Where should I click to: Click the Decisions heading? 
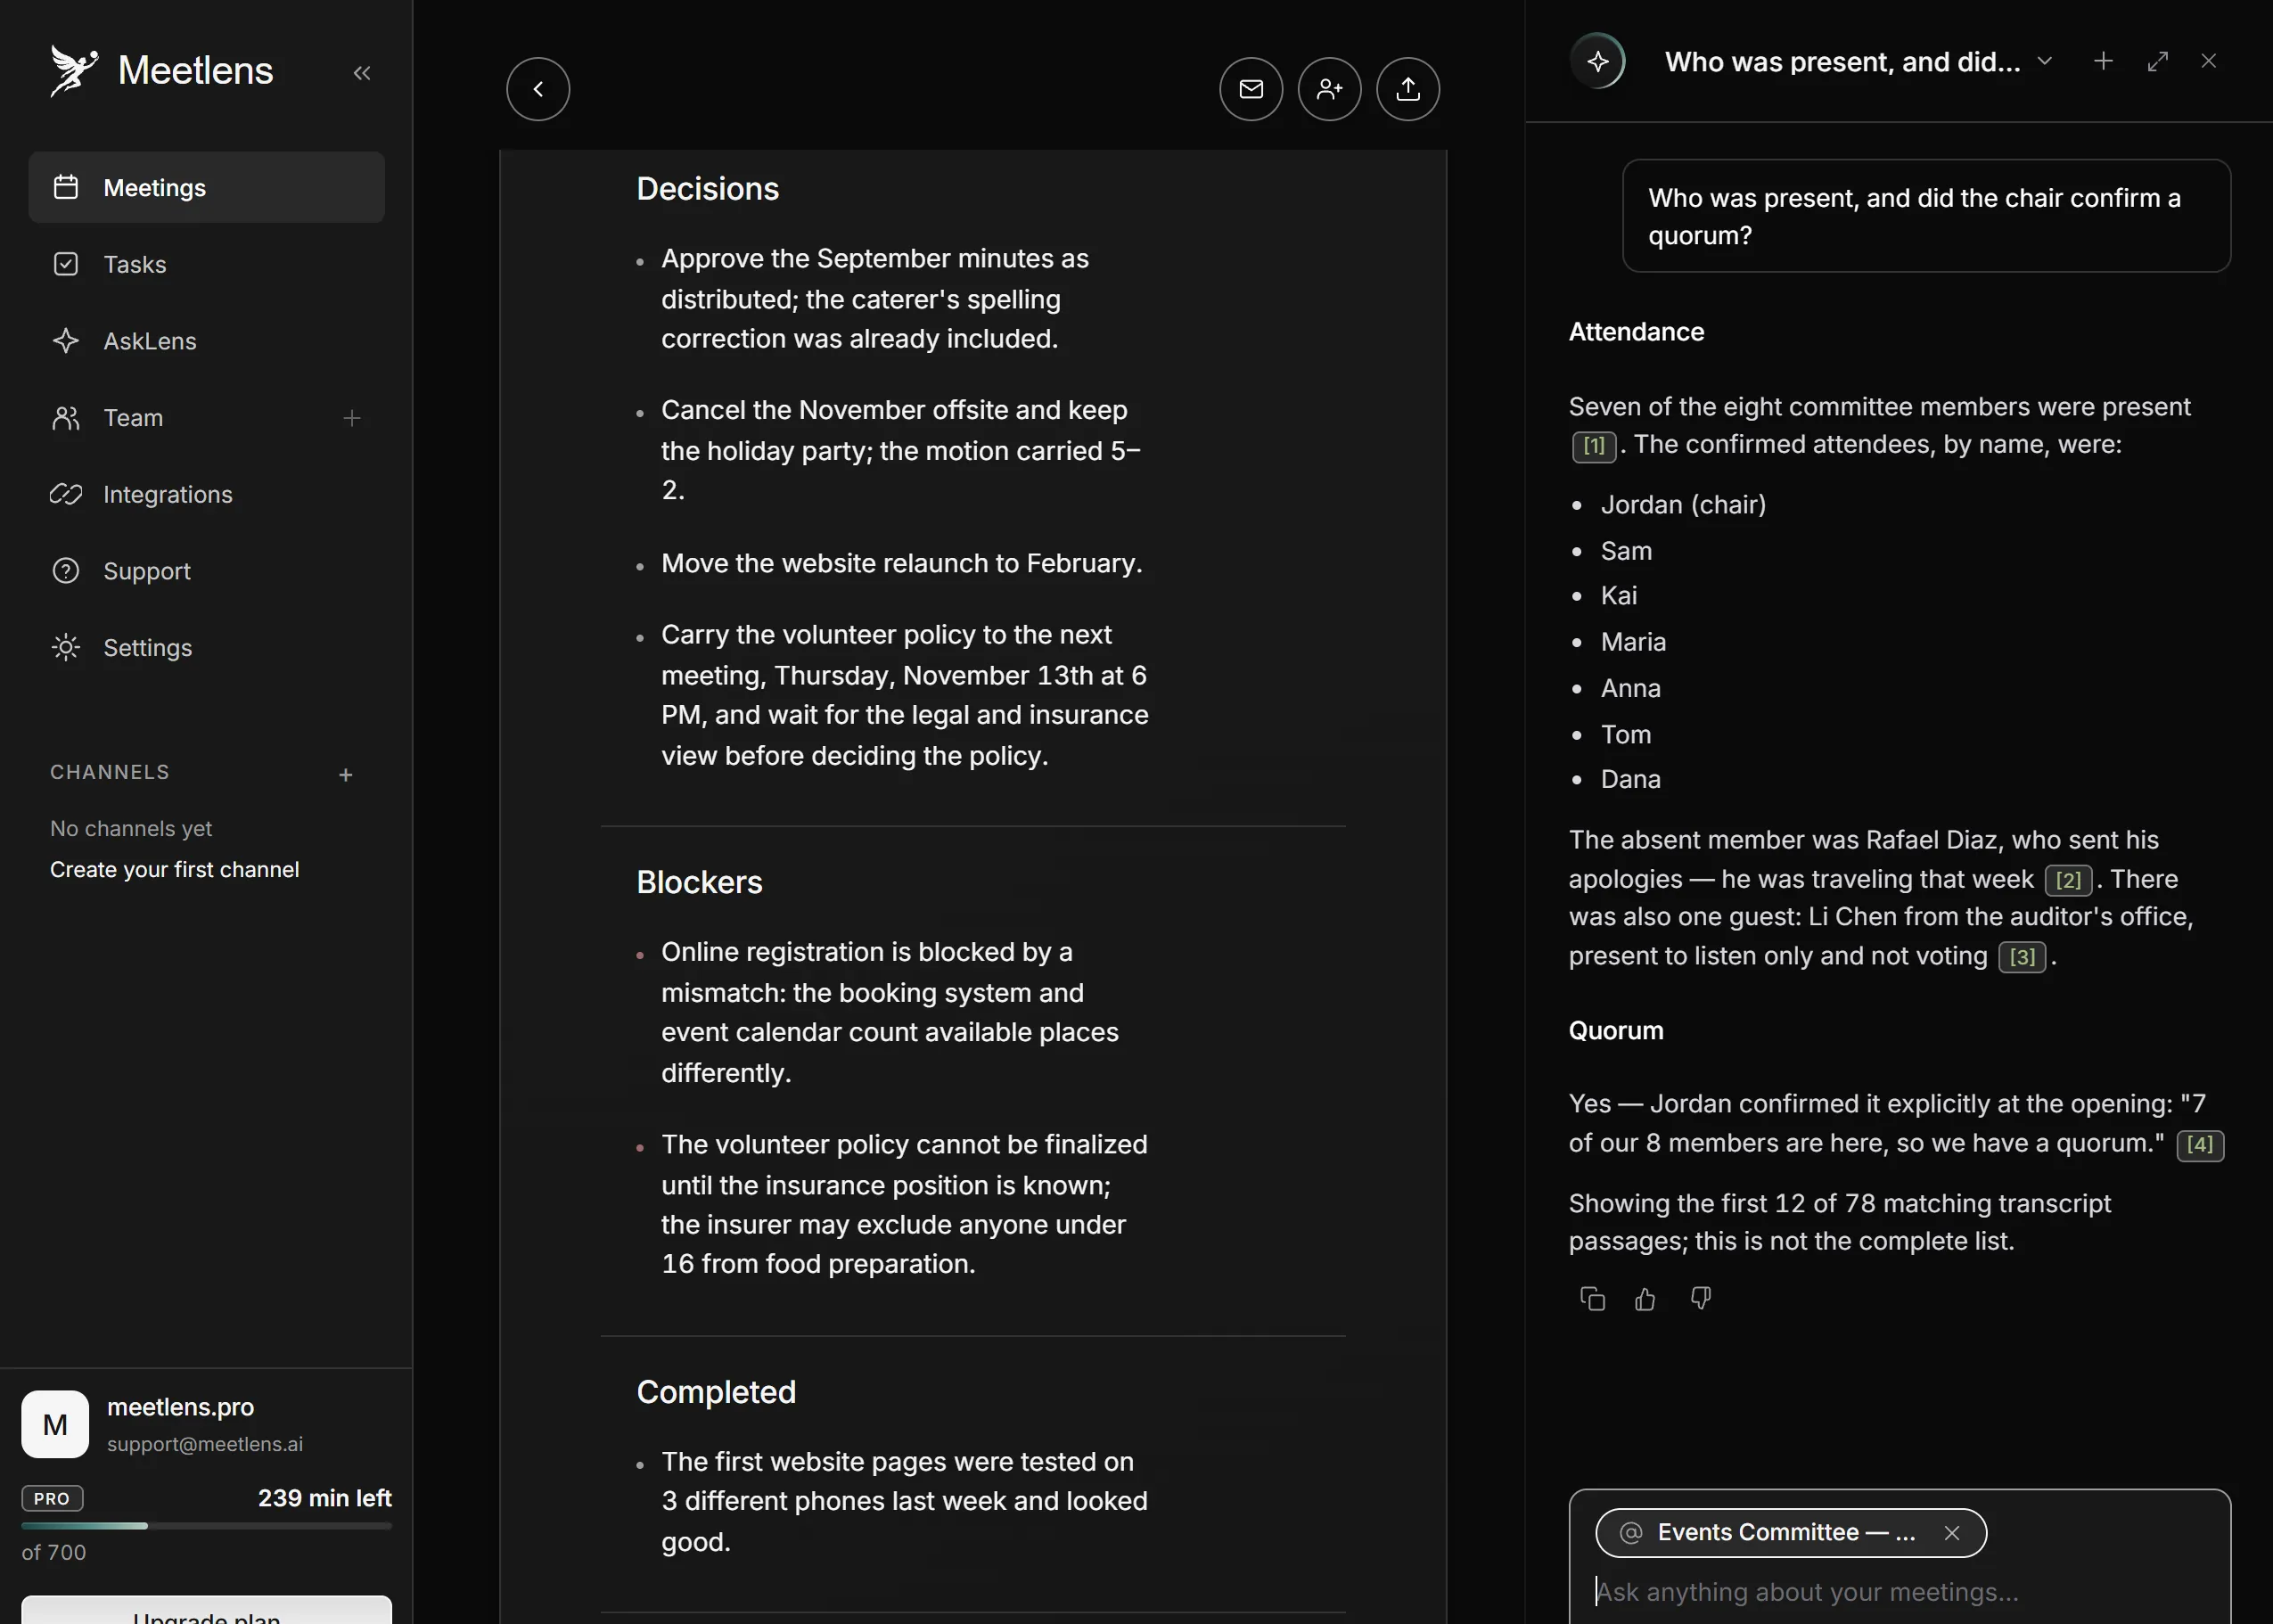[x=707, y=189]
